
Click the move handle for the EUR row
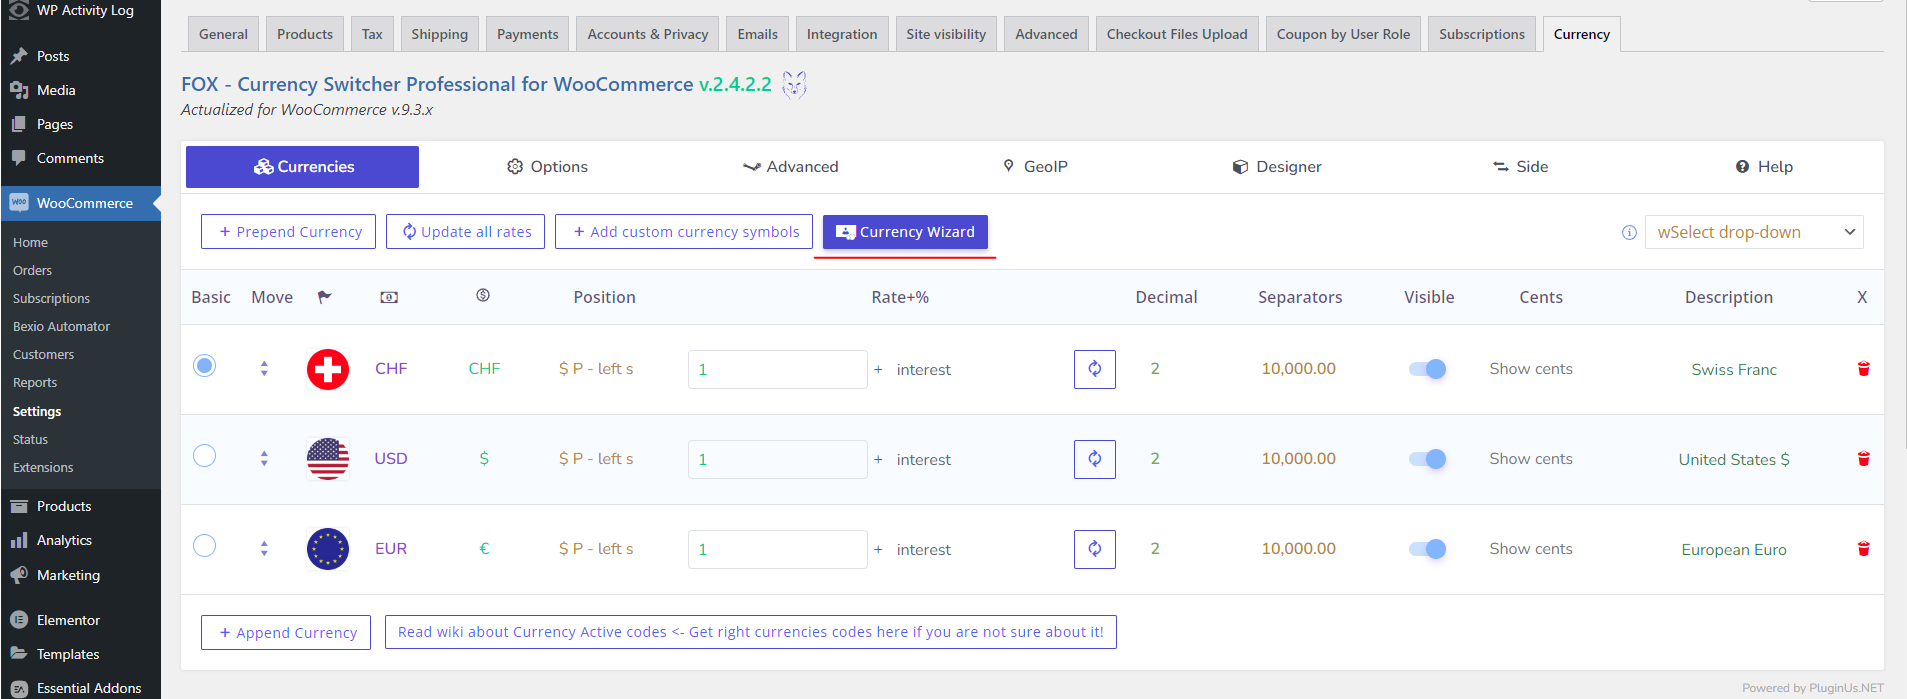(x=264, y=549)
